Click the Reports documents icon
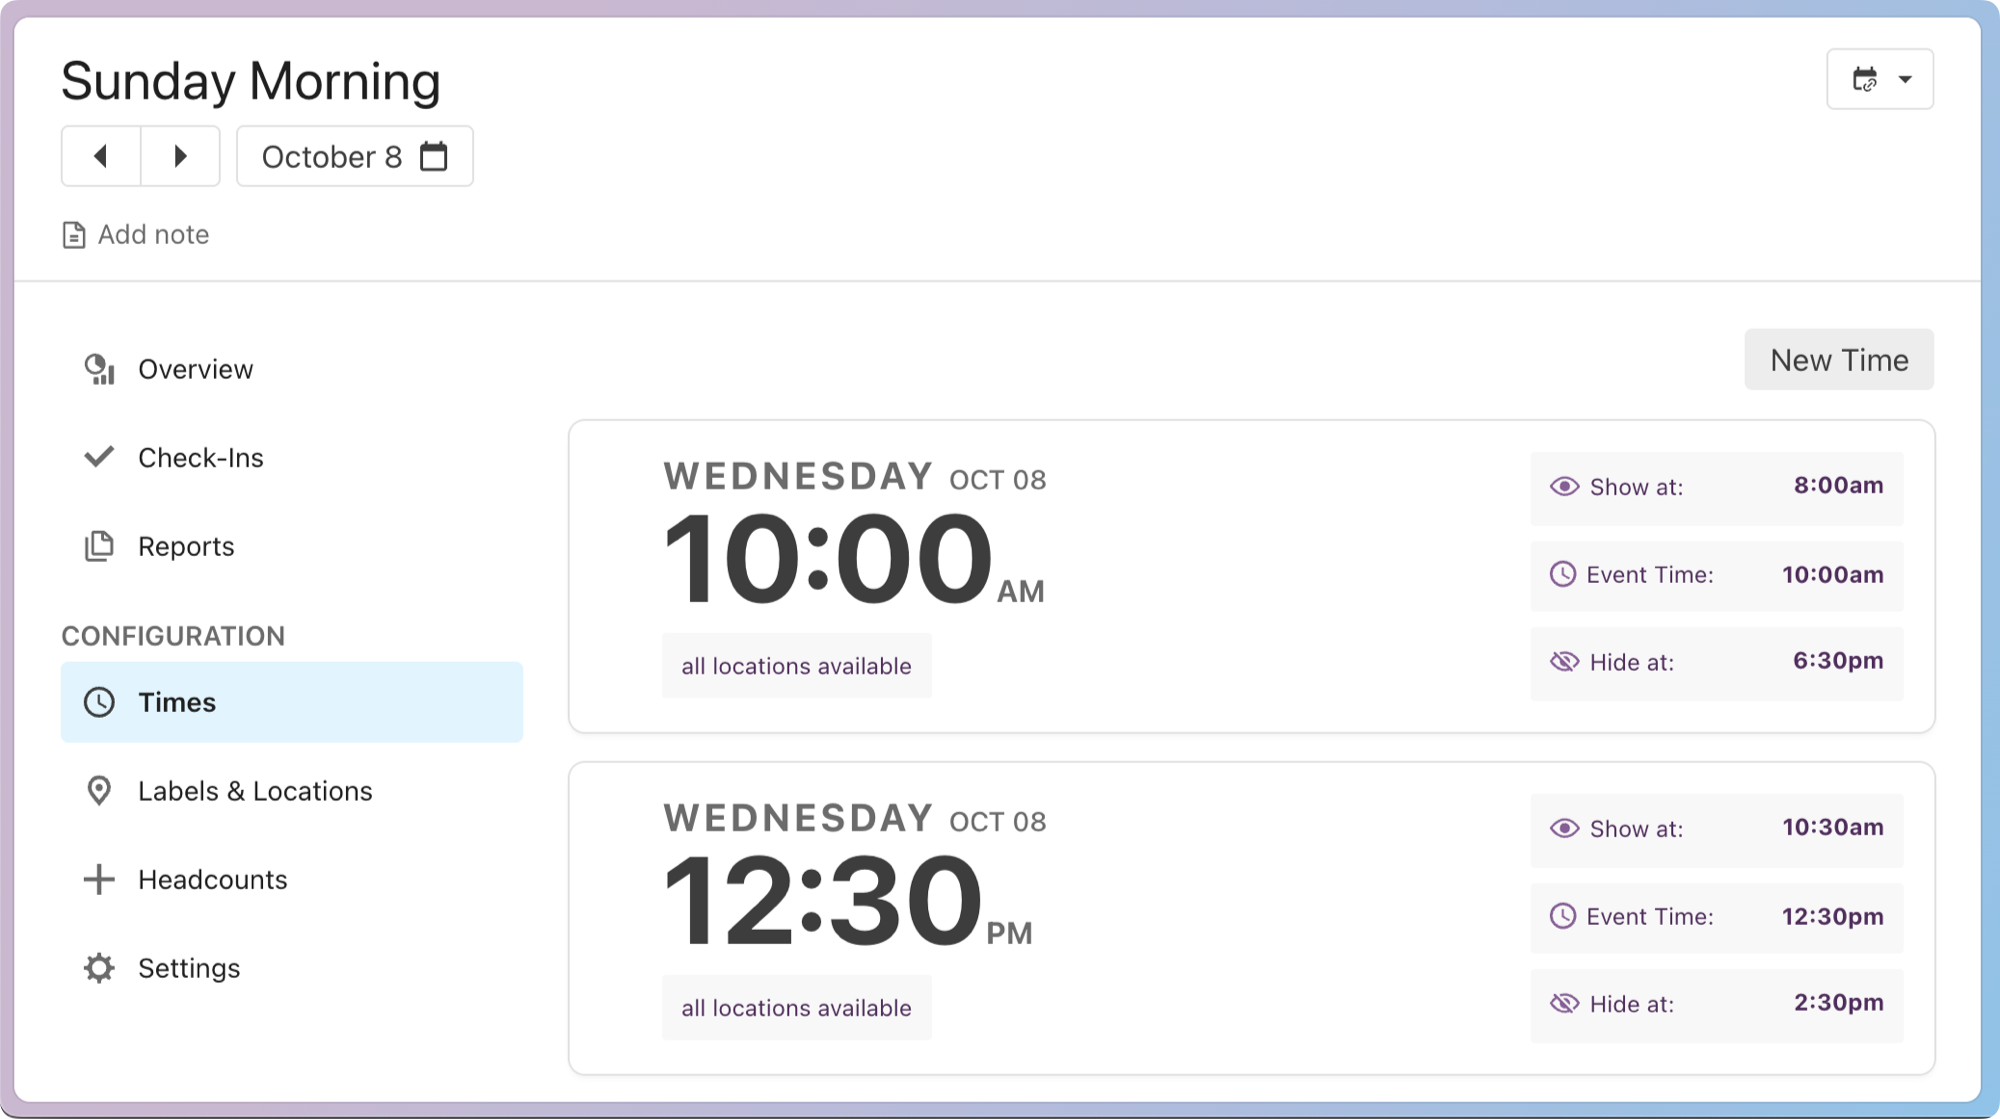The height and width of the screenshot is (1119, 2000). point(99,546)
